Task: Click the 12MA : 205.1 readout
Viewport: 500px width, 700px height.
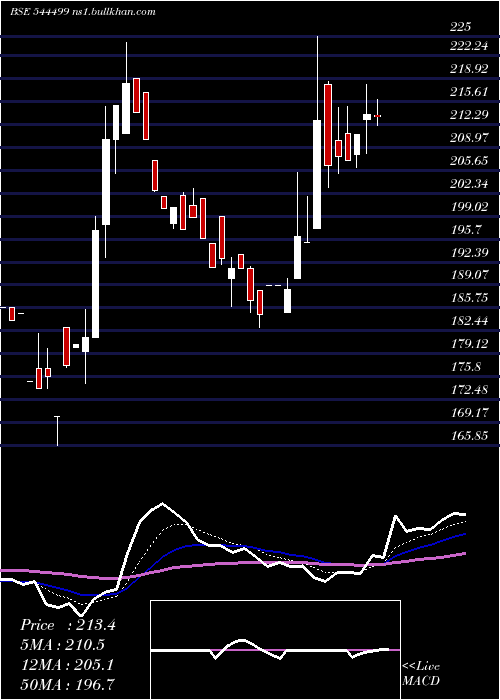Action: click(x=67, y=665)
